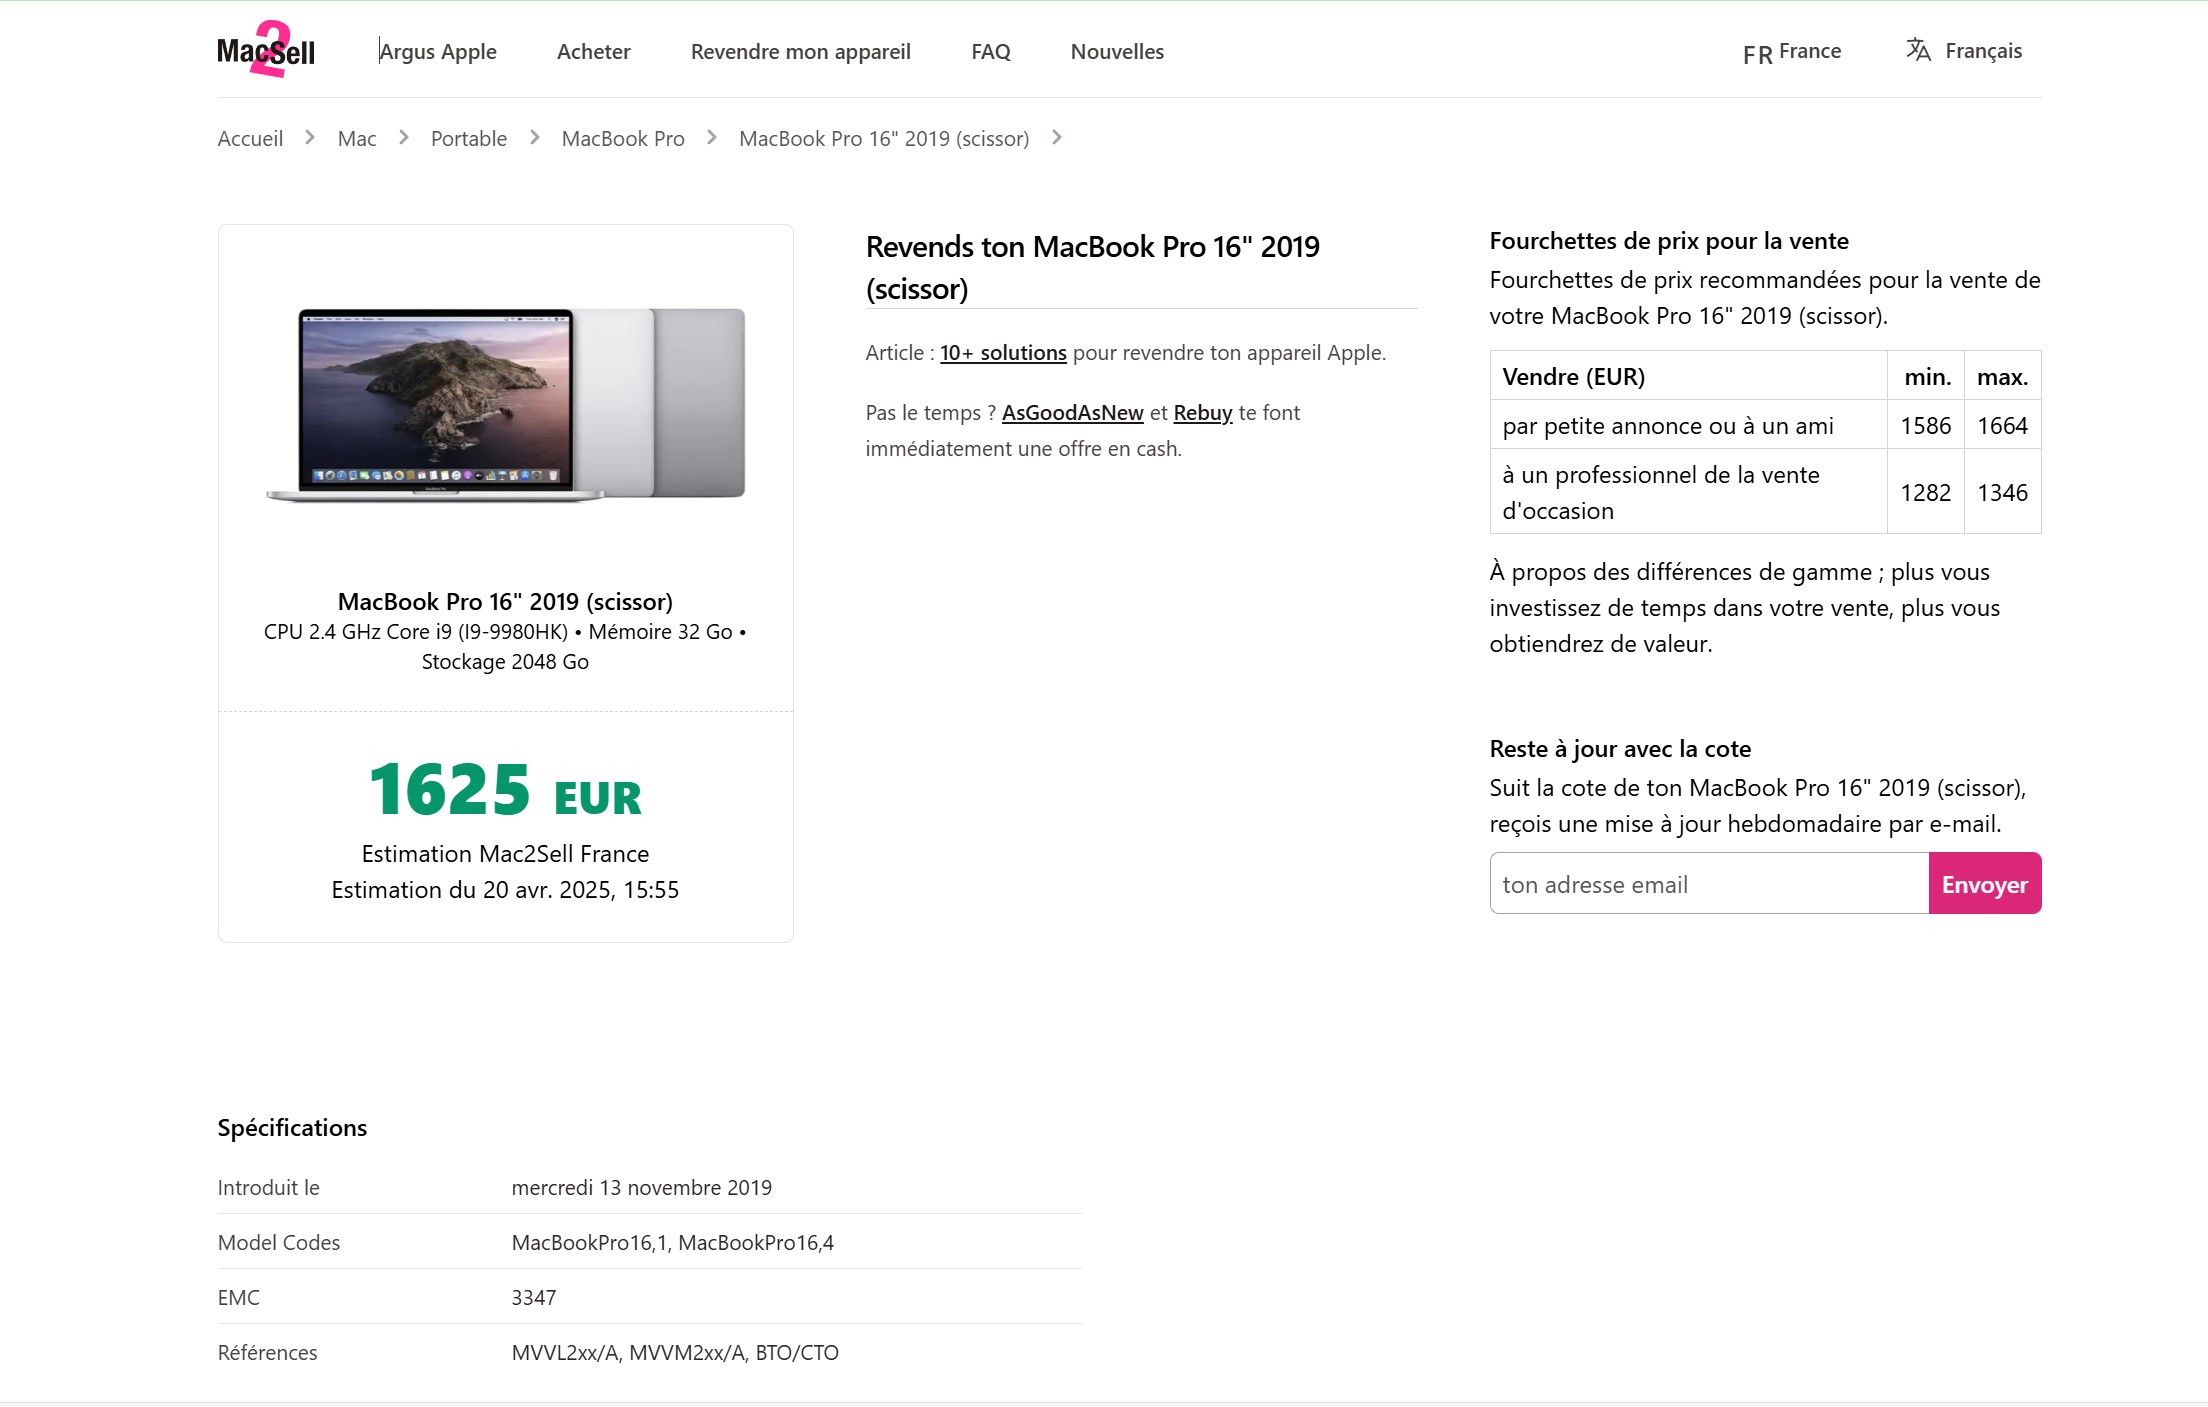Go to Portable breadcrumb link

coord(468,138)
